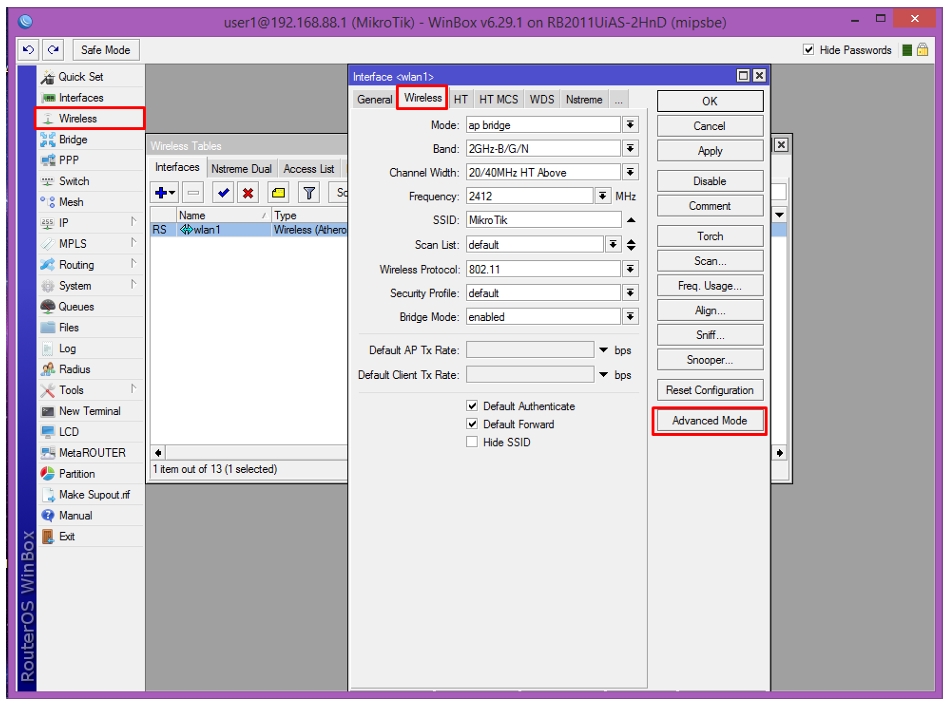The width and height of the screenshot is (950, 705).
Task: Click the blue checkmark enable icon
Action: click(x=224, y=193)
